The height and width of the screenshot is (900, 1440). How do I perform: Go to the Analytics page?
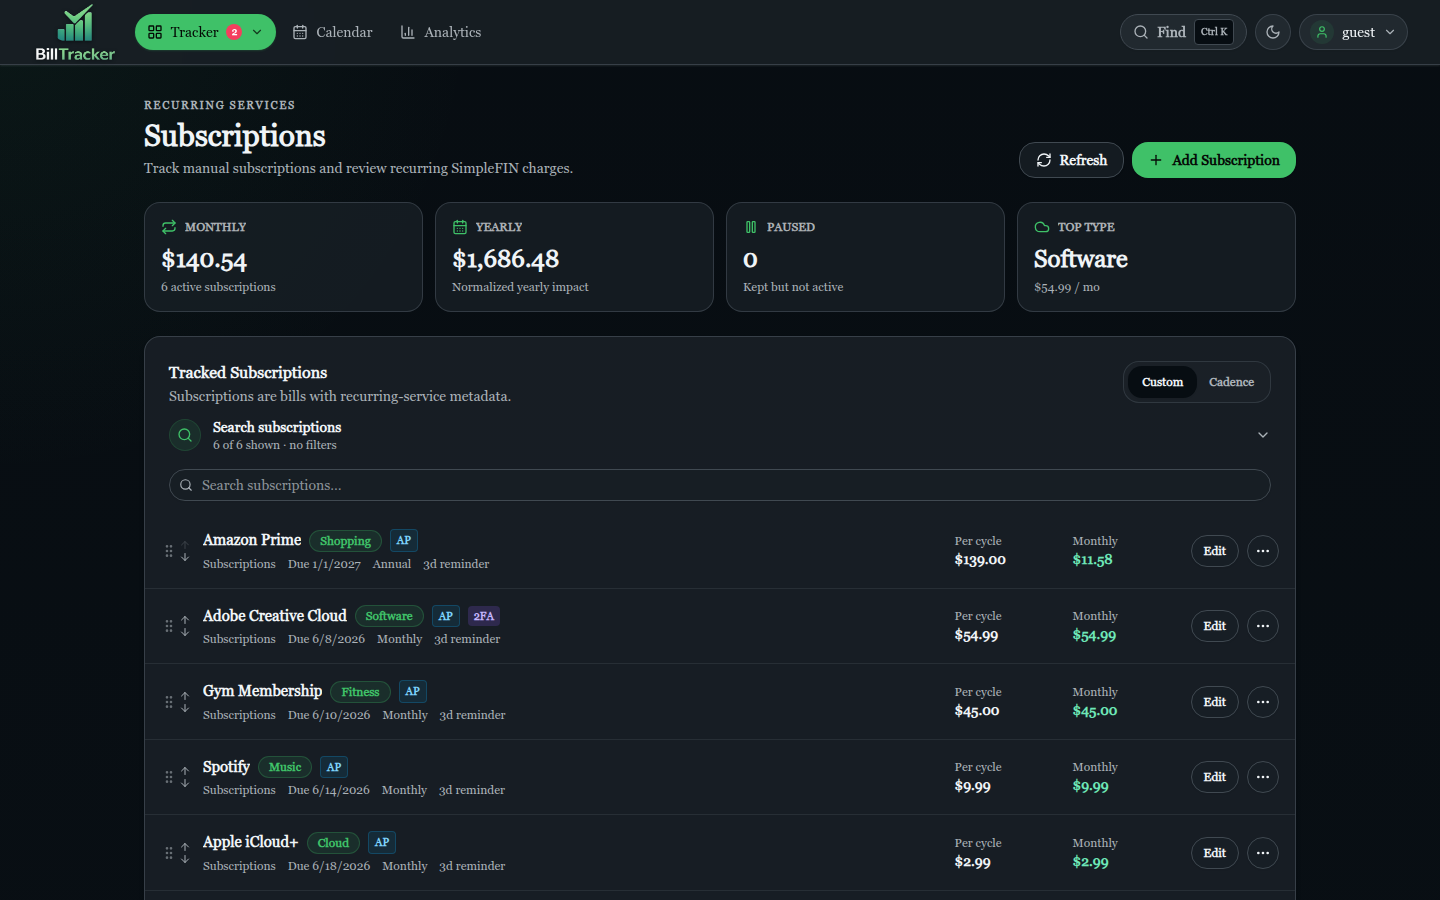click(x=441, y=32)
